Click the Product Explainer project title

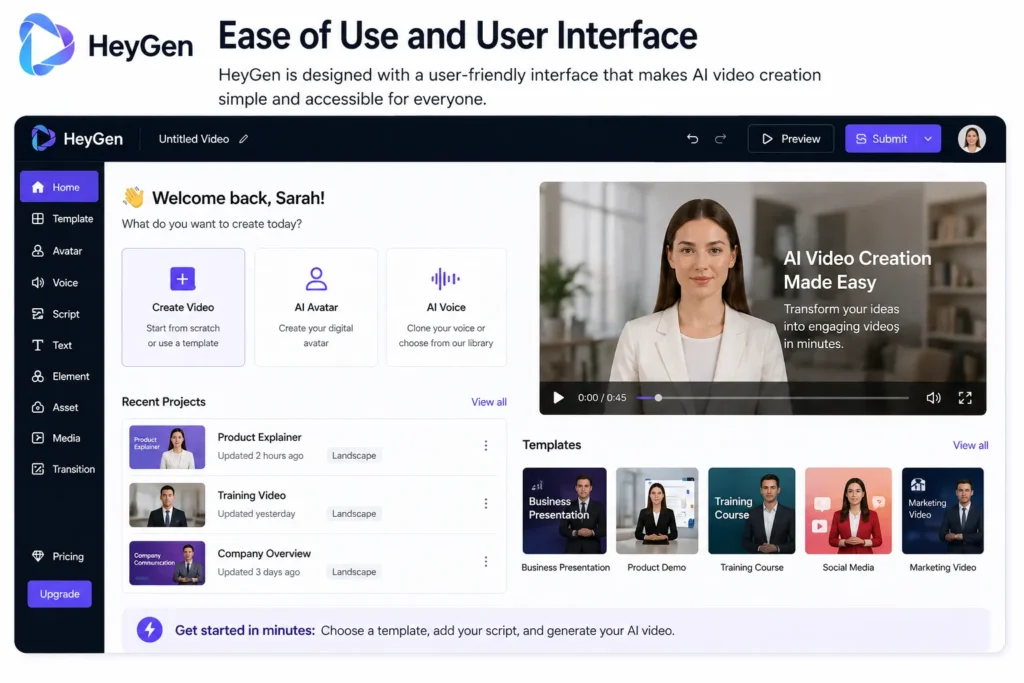(259, 437)
